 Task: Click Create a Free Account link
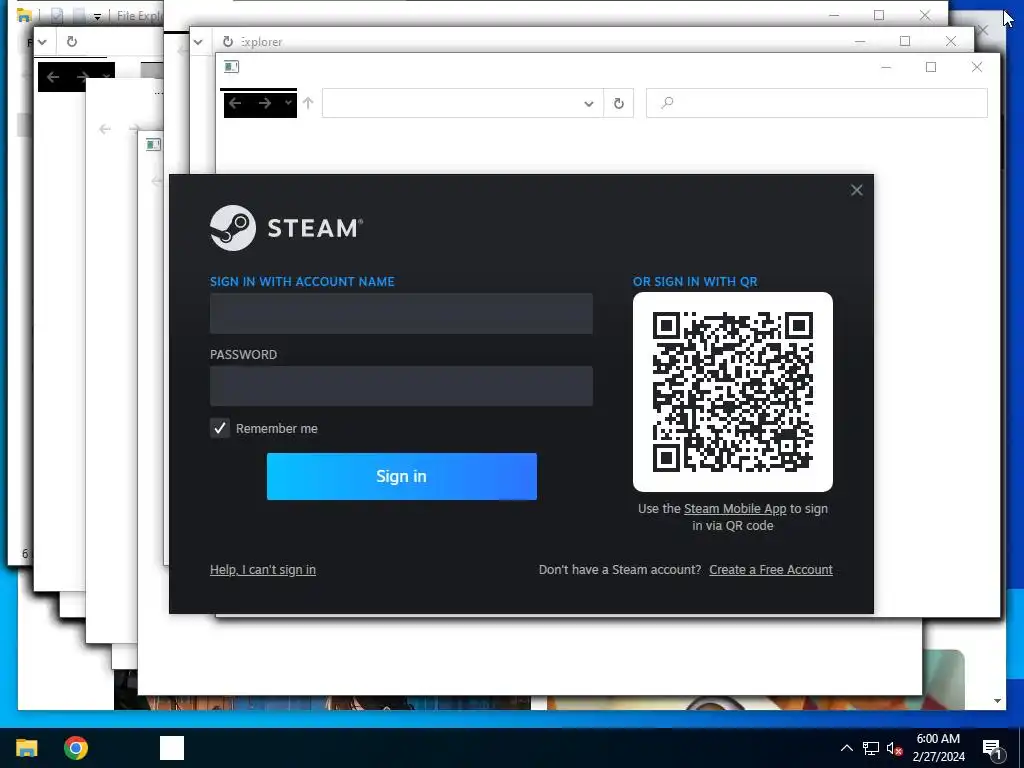[x=771, y=569]
